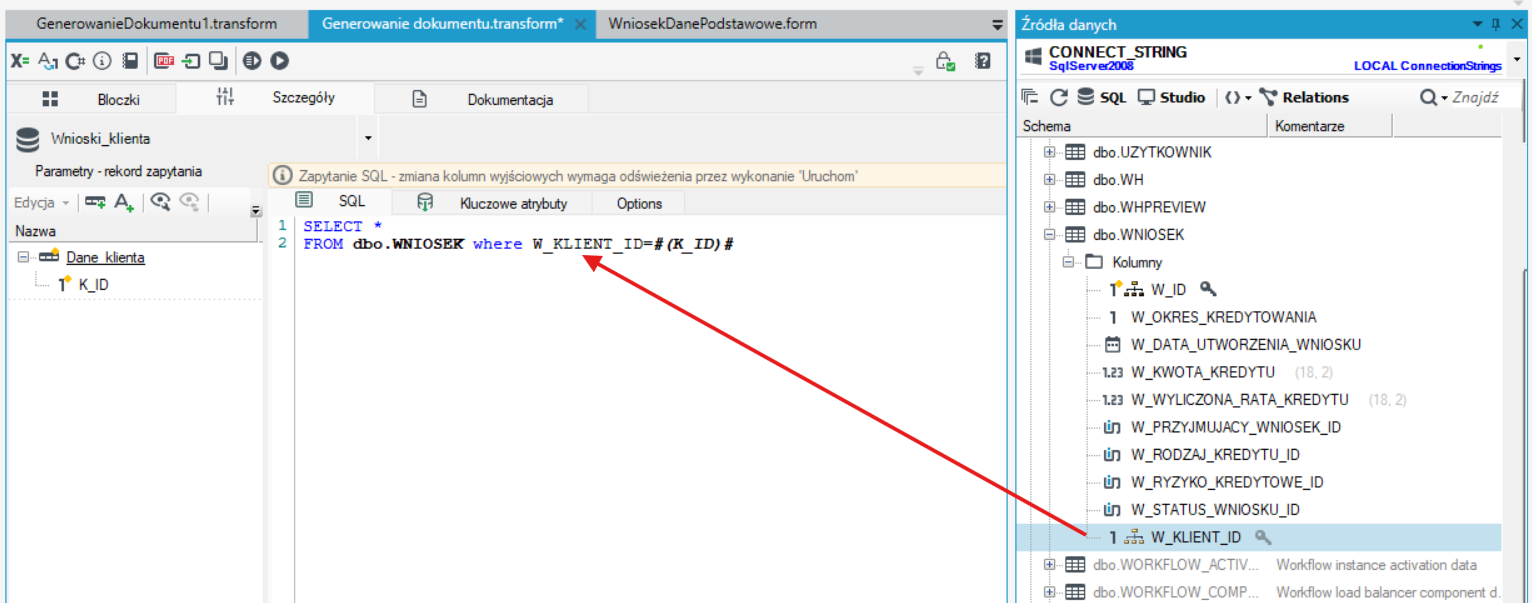Click the C# code icon in the toolbar

75,61
